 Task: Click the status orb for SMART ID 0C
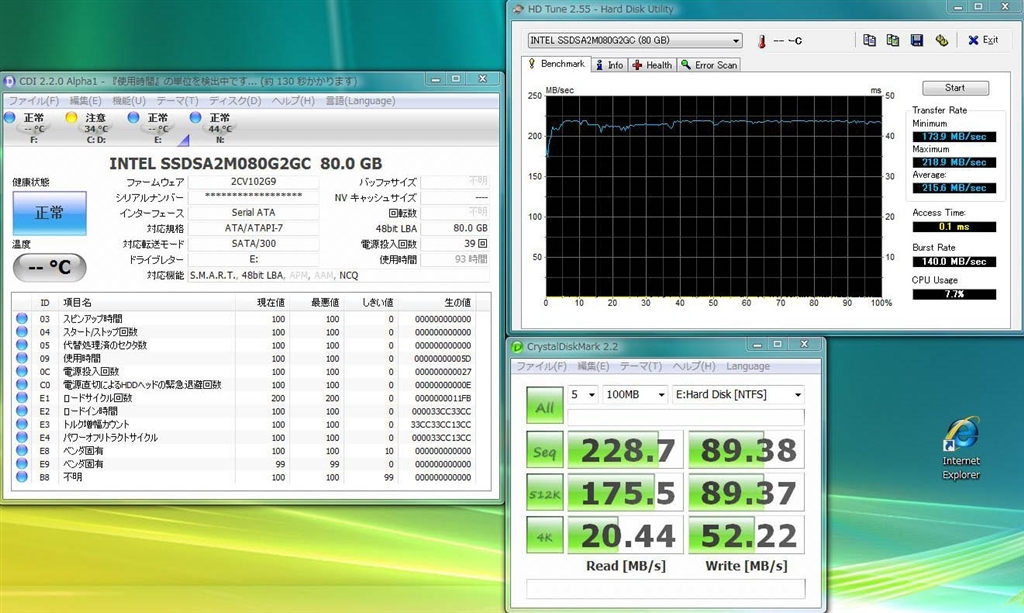pyautogui.click(x=22, y=371)
